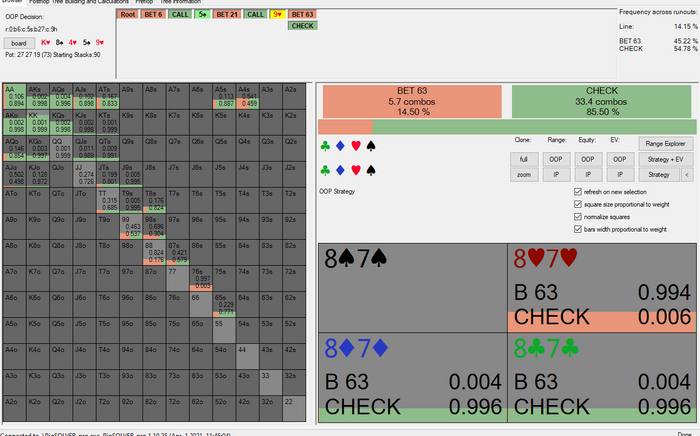Open the board selection button
This screenshot has width=700, height=436.
pyautogui.click(x=19, y=43)
